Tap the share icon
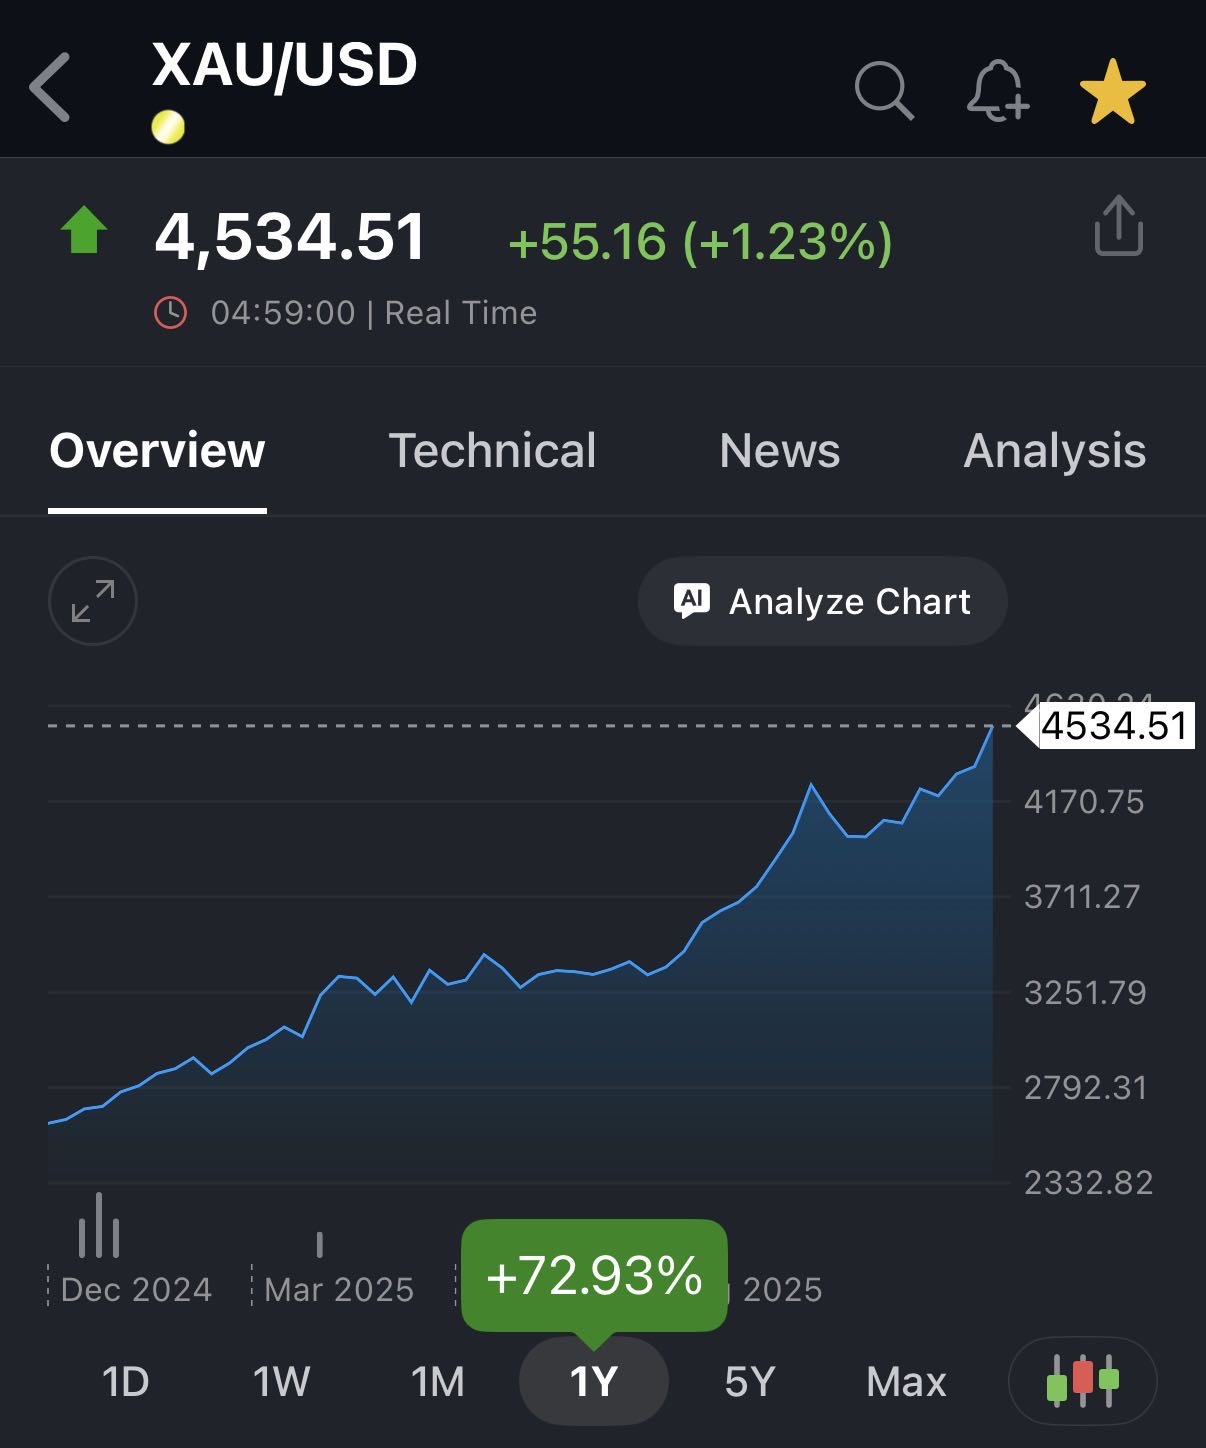Screen dimensions: 1206x1448 point(1118,226)
